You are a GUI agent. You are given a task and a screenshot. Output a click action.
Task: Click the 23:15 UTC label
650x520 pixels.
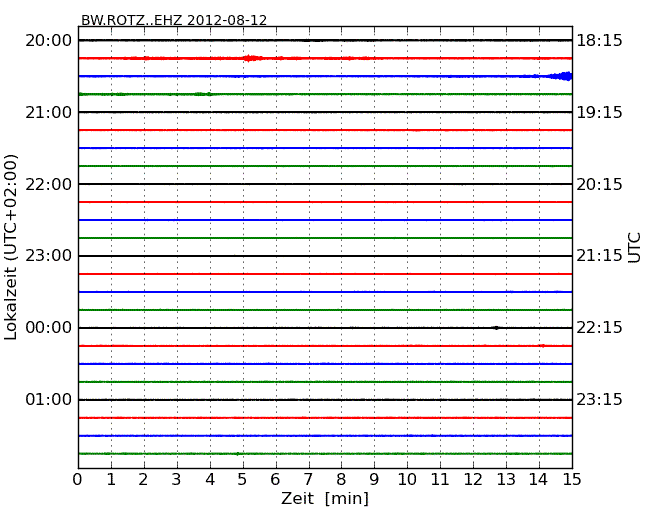pos(599,400)
